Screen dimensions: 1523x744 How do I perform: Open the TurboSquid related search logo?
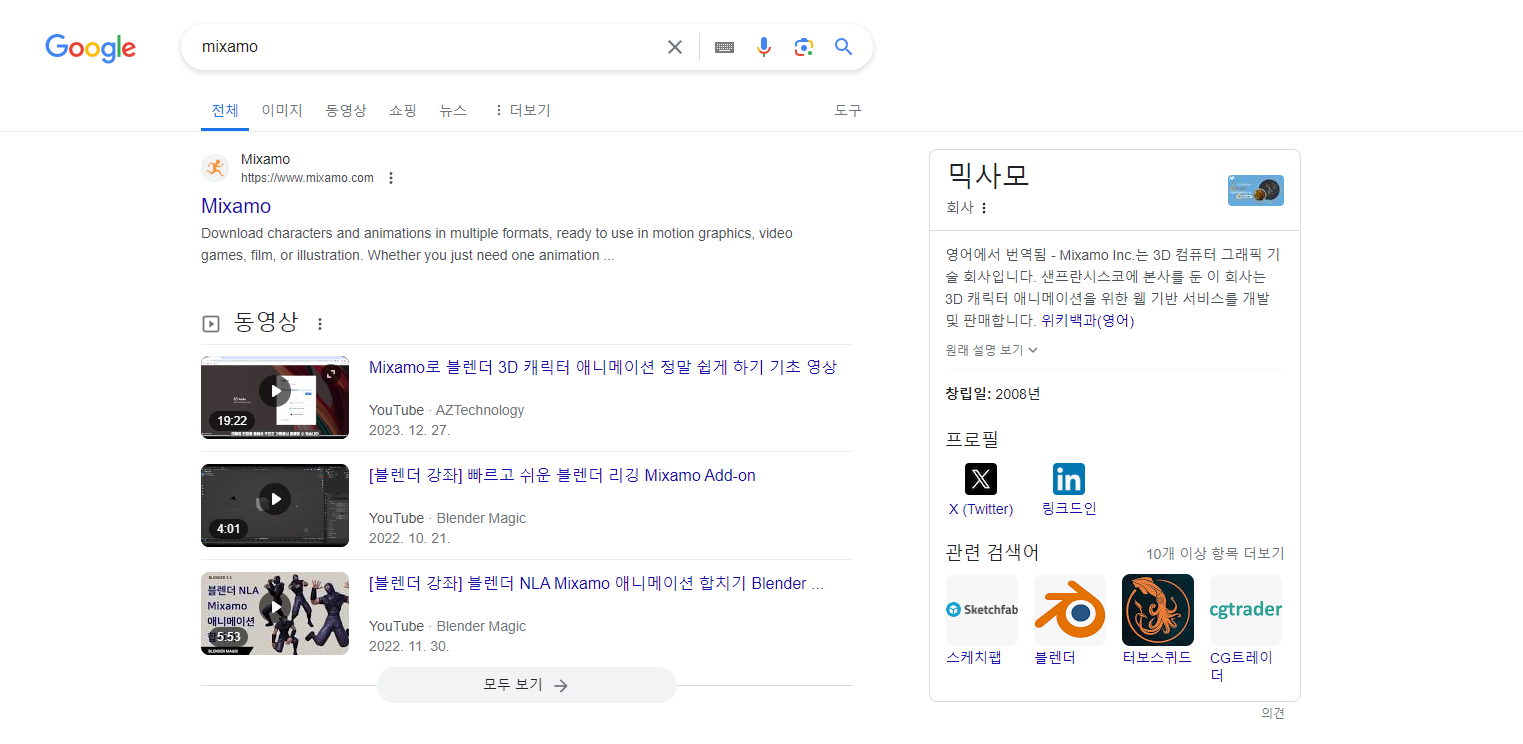point(1158,610)
